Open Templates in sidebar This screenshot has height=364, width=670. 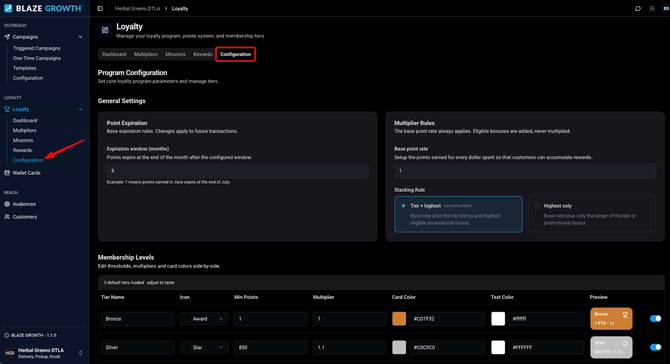[24, 68]
